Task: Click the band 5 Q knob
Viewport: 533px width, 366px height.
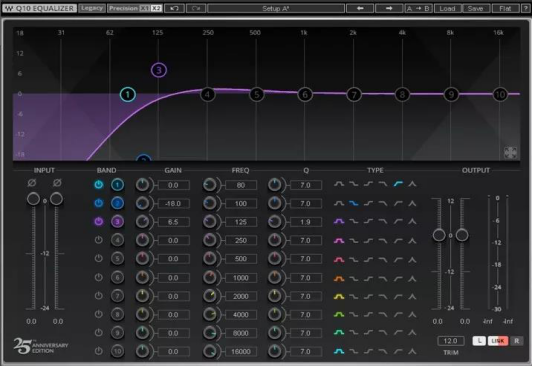Action: [x=274, y=259]
